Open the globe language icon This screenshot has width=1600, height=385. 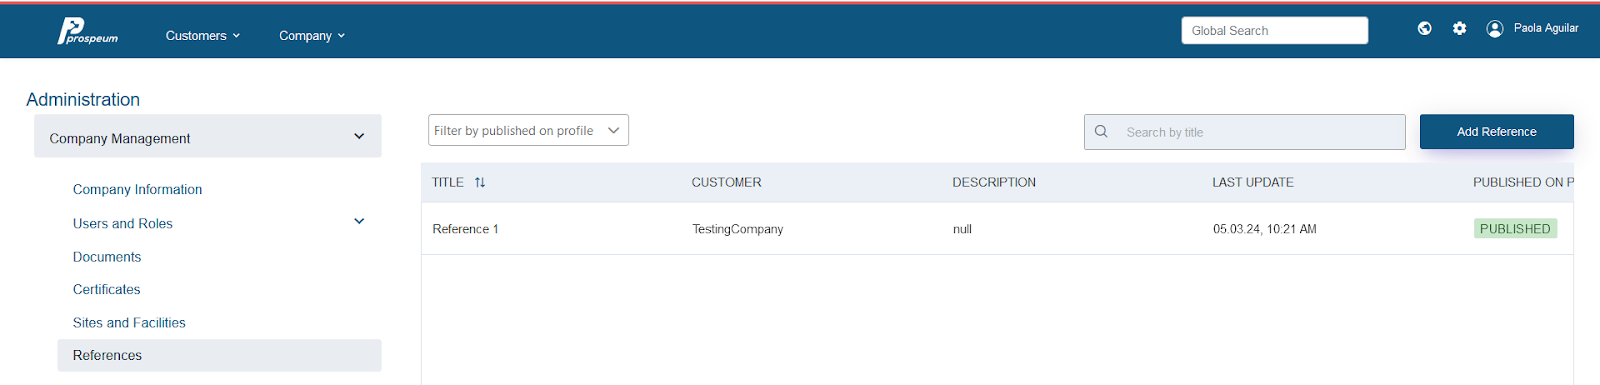point(1425,29)
